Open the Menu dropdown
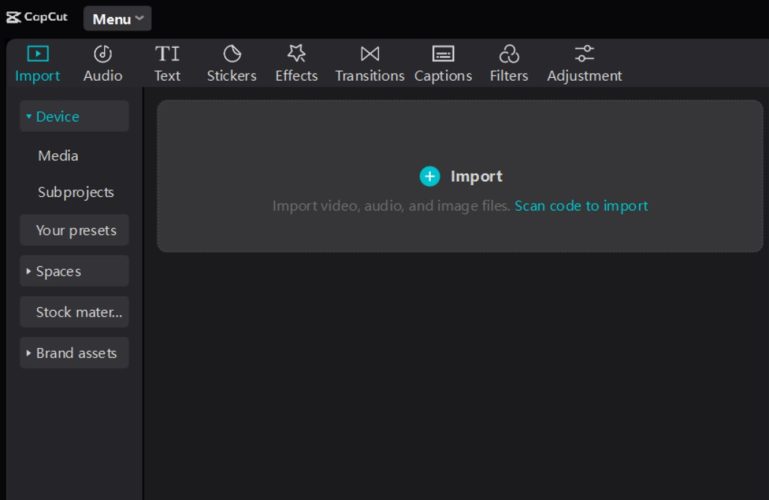769x500 pixels. point(117,19)
